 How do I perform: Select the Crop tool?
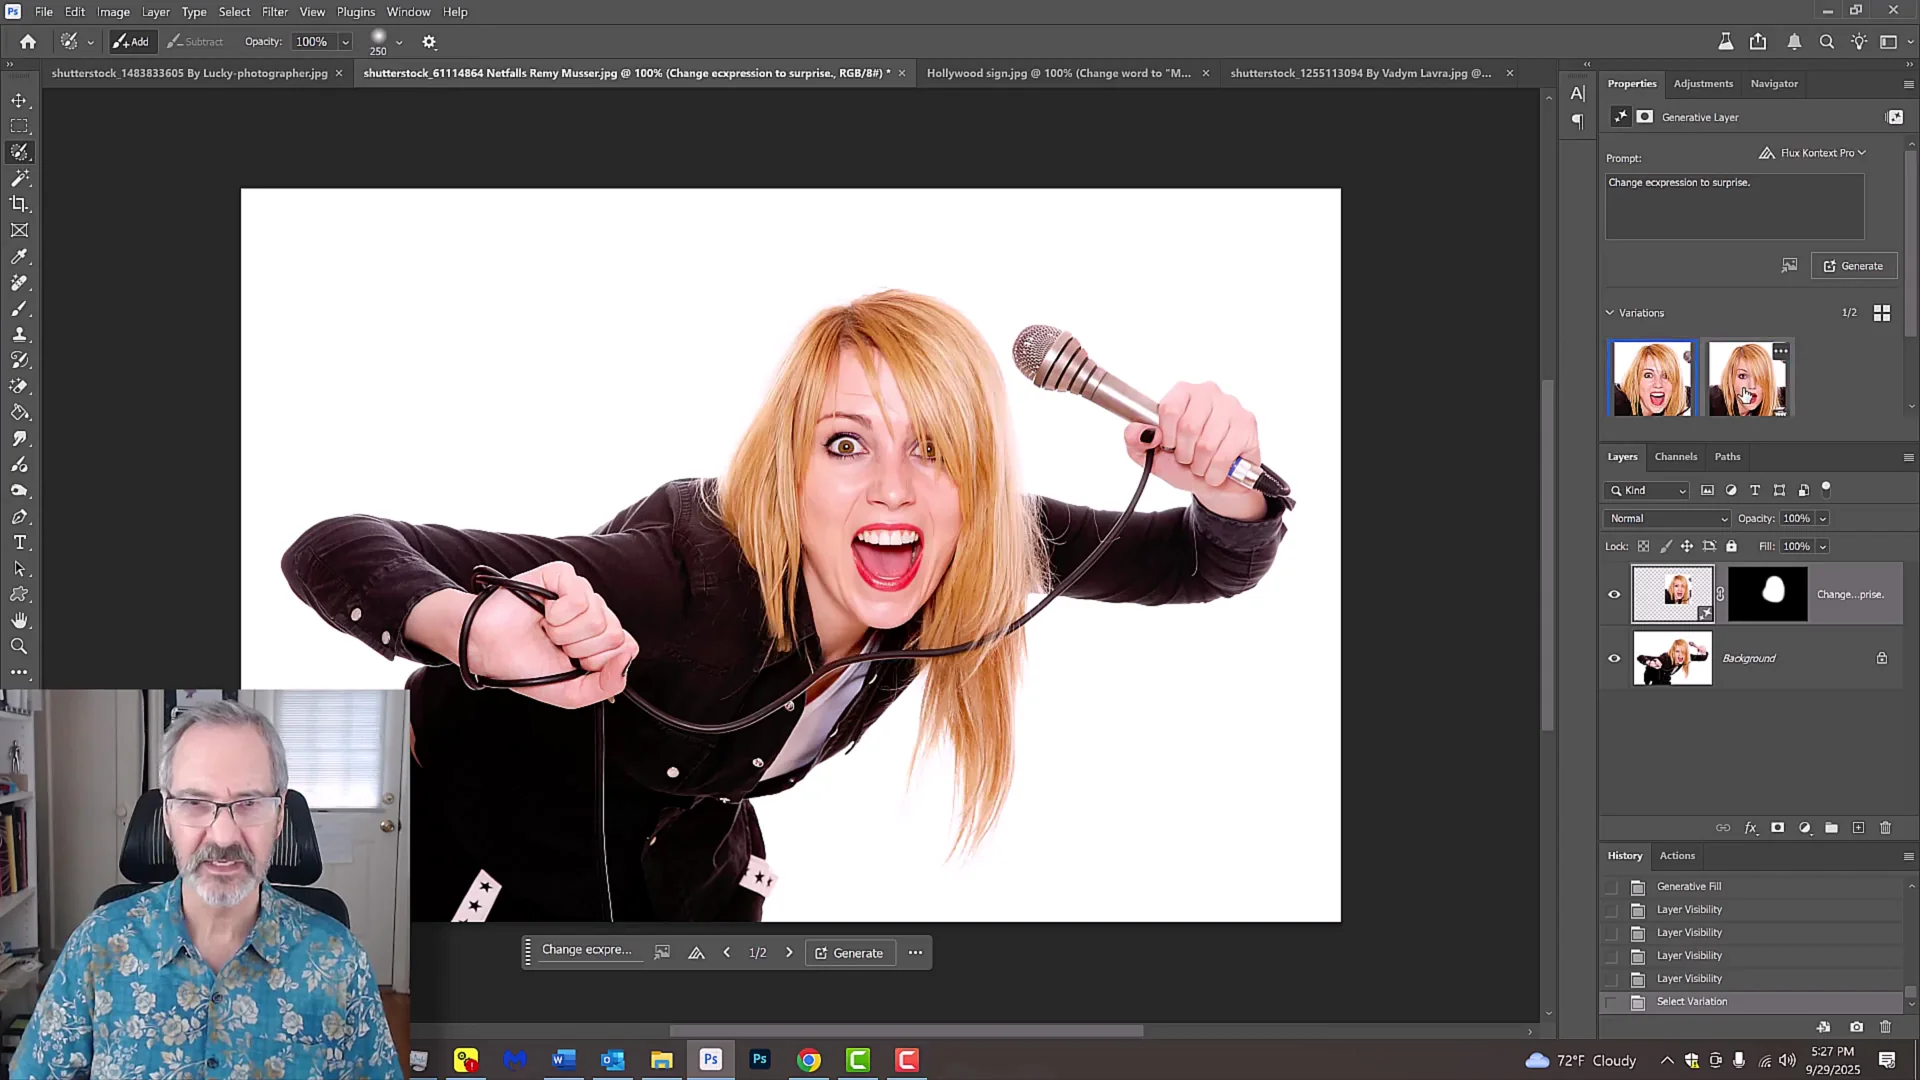click(x=20, y=203)
